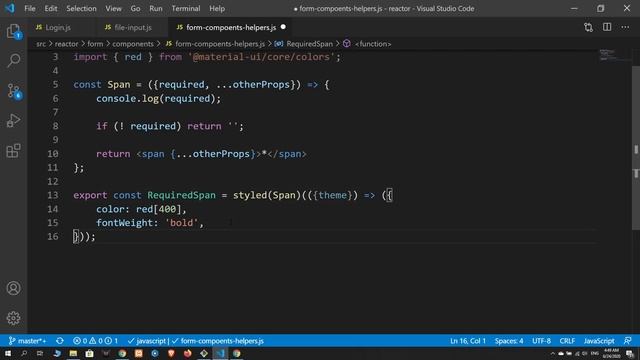This screenshot has width=640, height=360.
Task: Open the Help menu
Action: point(217,8)
